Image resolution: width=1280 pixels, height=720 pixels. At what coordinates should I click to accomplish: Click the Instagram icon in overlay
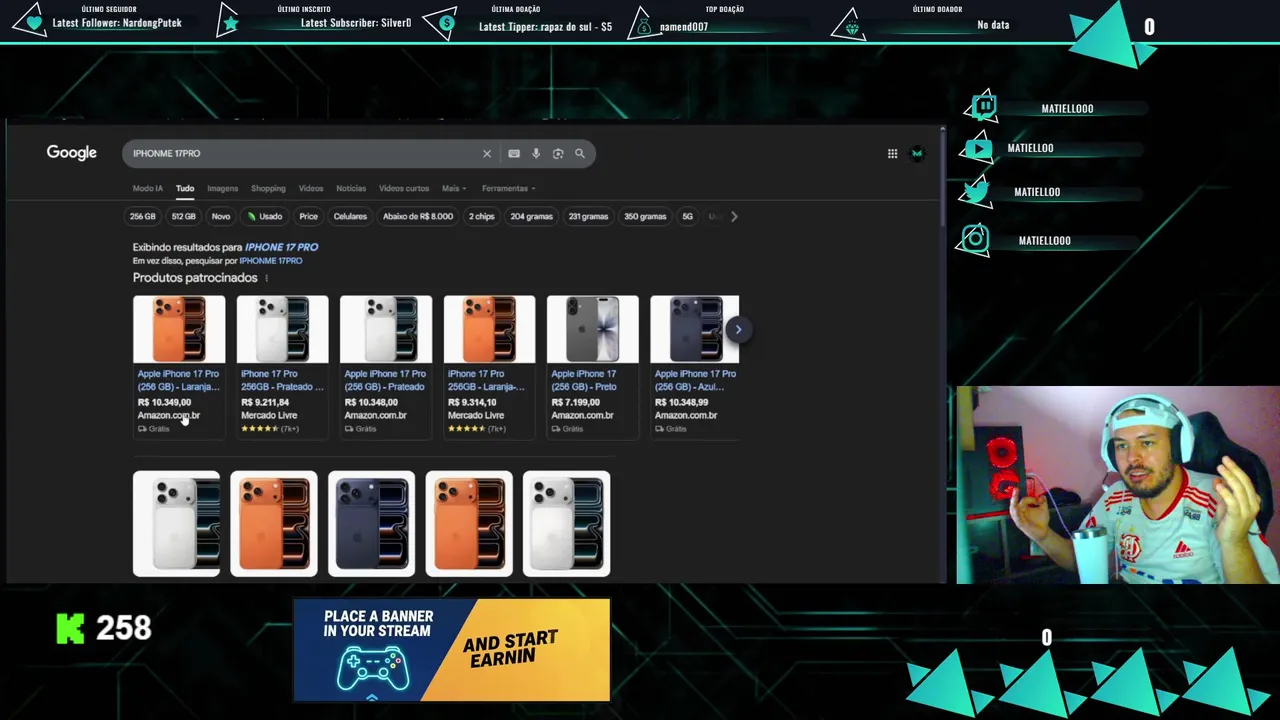(975, 239)
